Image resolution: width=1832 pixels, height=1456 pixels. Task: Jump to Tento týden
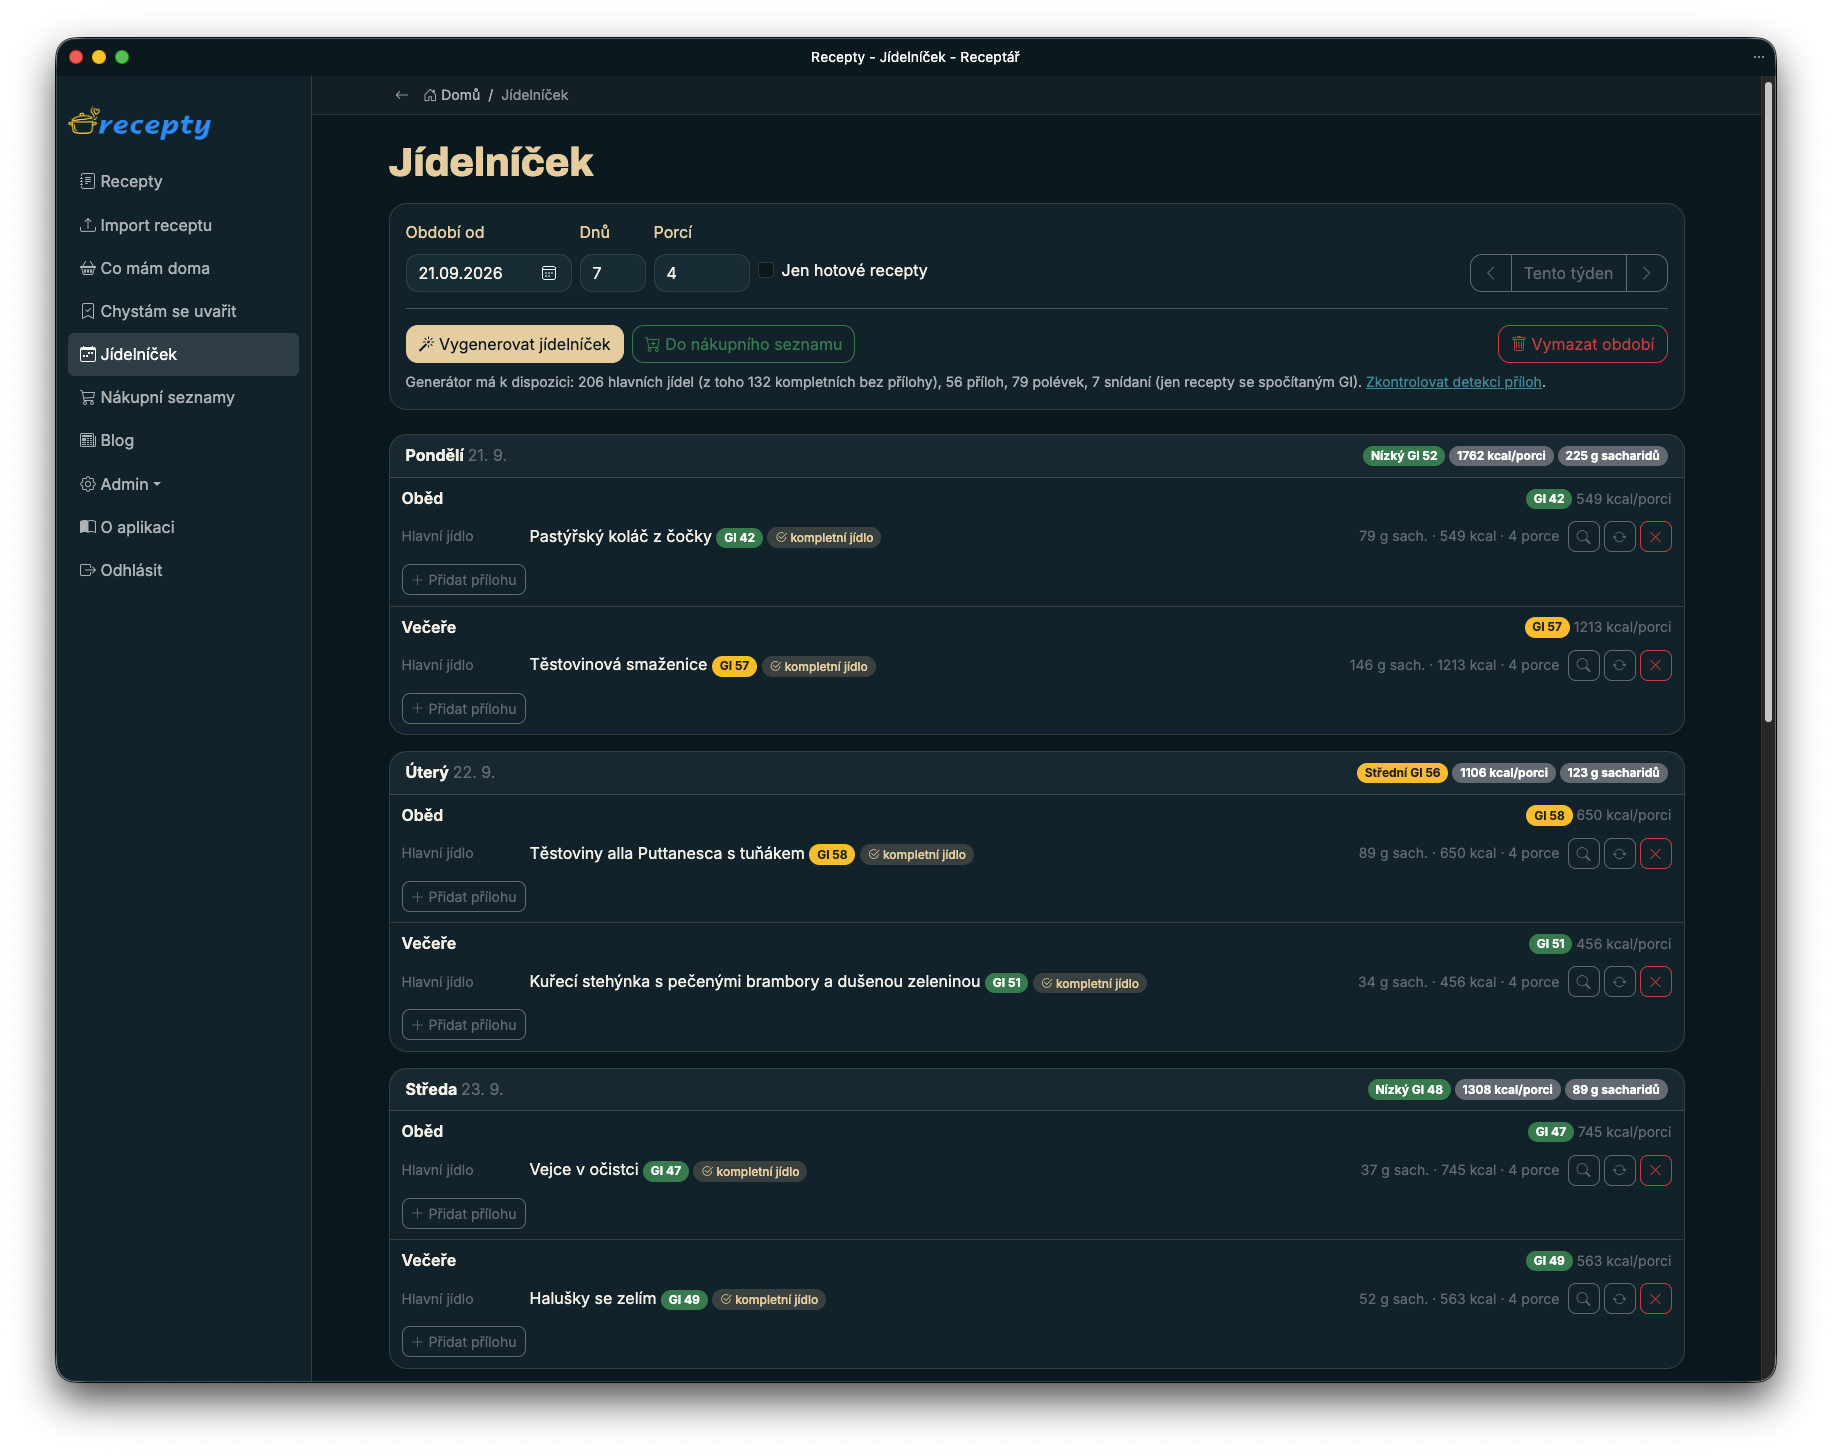(1568, 273)
